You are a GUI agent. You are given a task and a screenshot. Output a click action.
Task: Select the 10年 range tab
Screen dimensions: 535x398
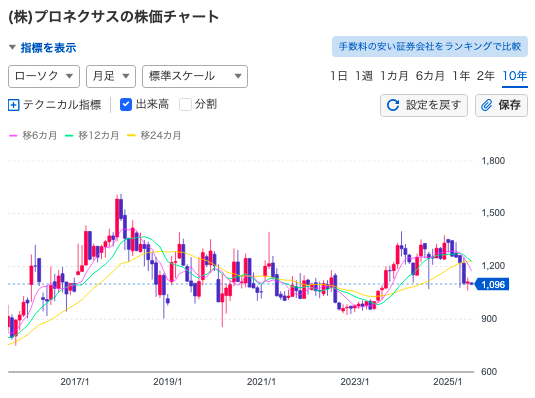click(x=515, y=76)
